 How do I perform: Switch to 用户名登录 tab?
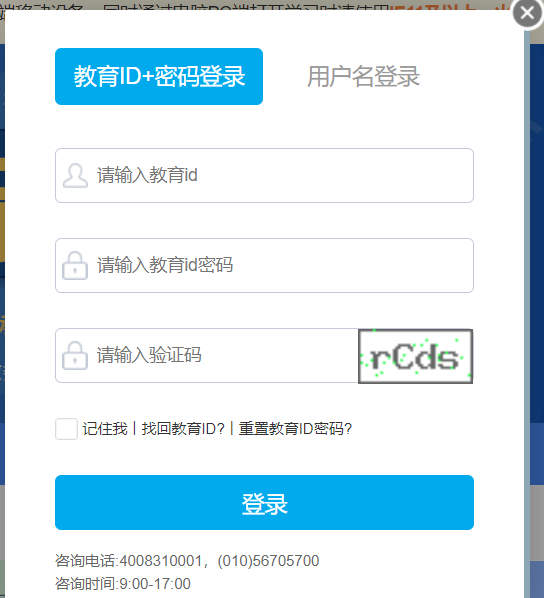pyautogui.click(x=364, y=76)
